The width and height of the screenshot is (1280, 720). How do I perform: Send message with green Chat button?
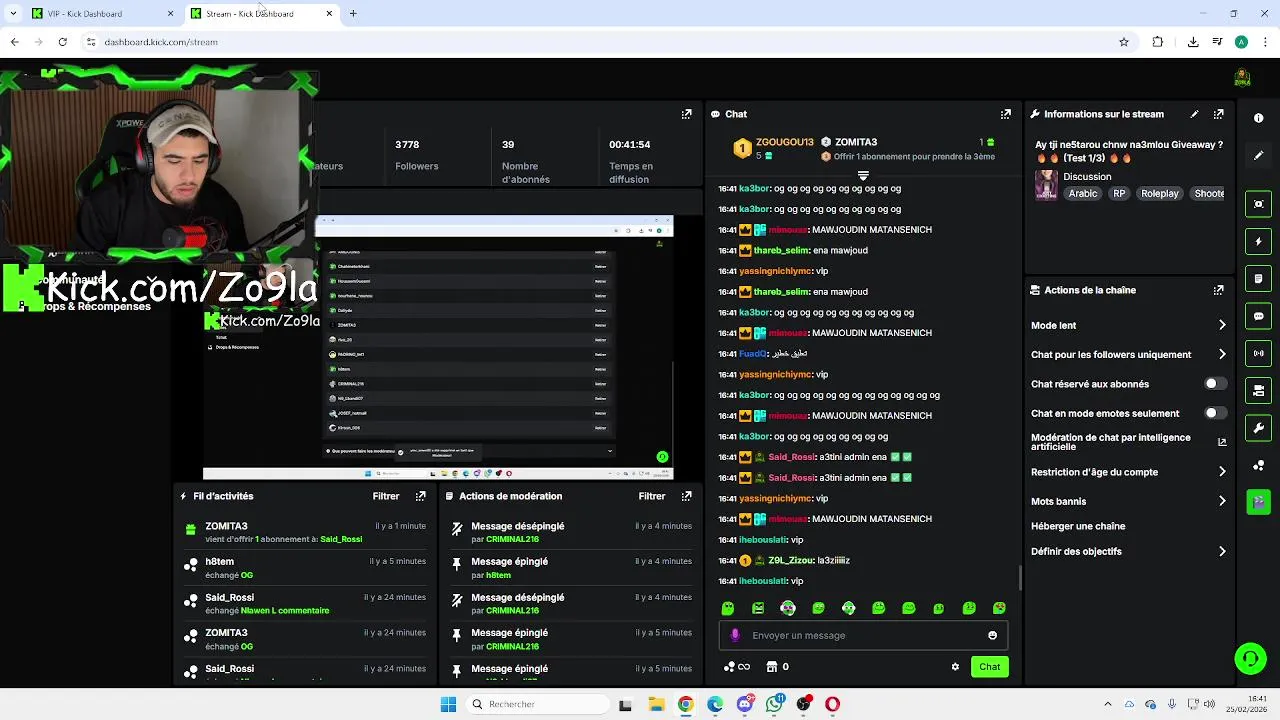989,667
